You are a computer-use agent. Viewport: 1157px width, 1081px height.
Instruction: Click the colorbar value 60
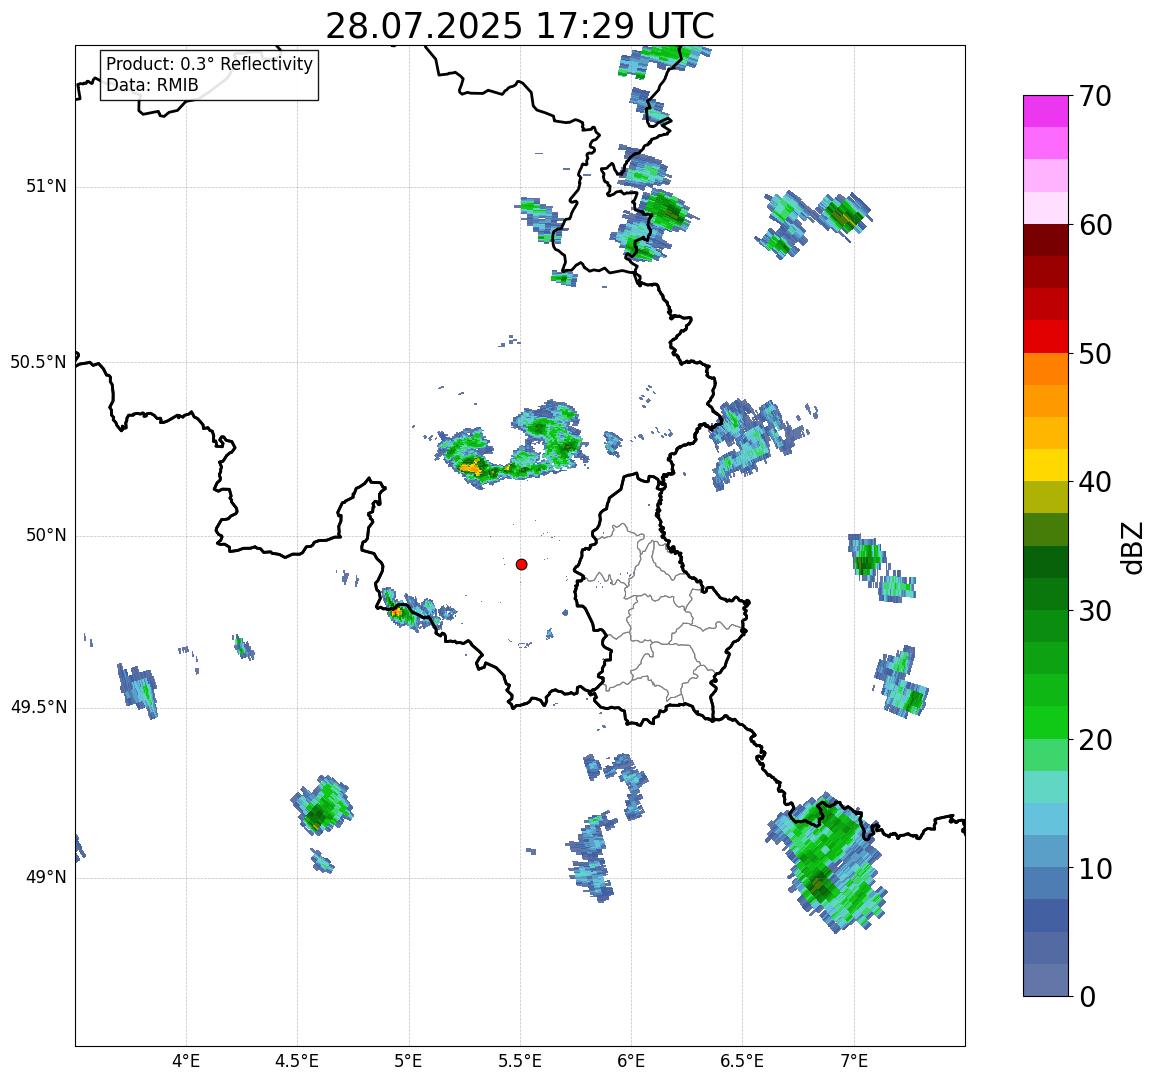click(x=1095, y=225)
